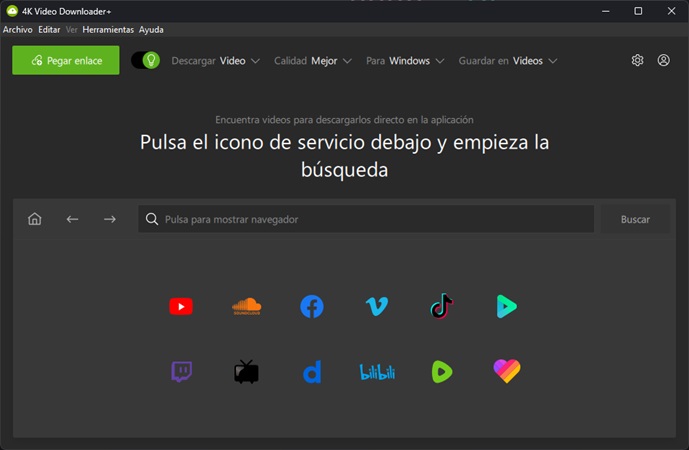Open the Ver menu

pos(72,29)
